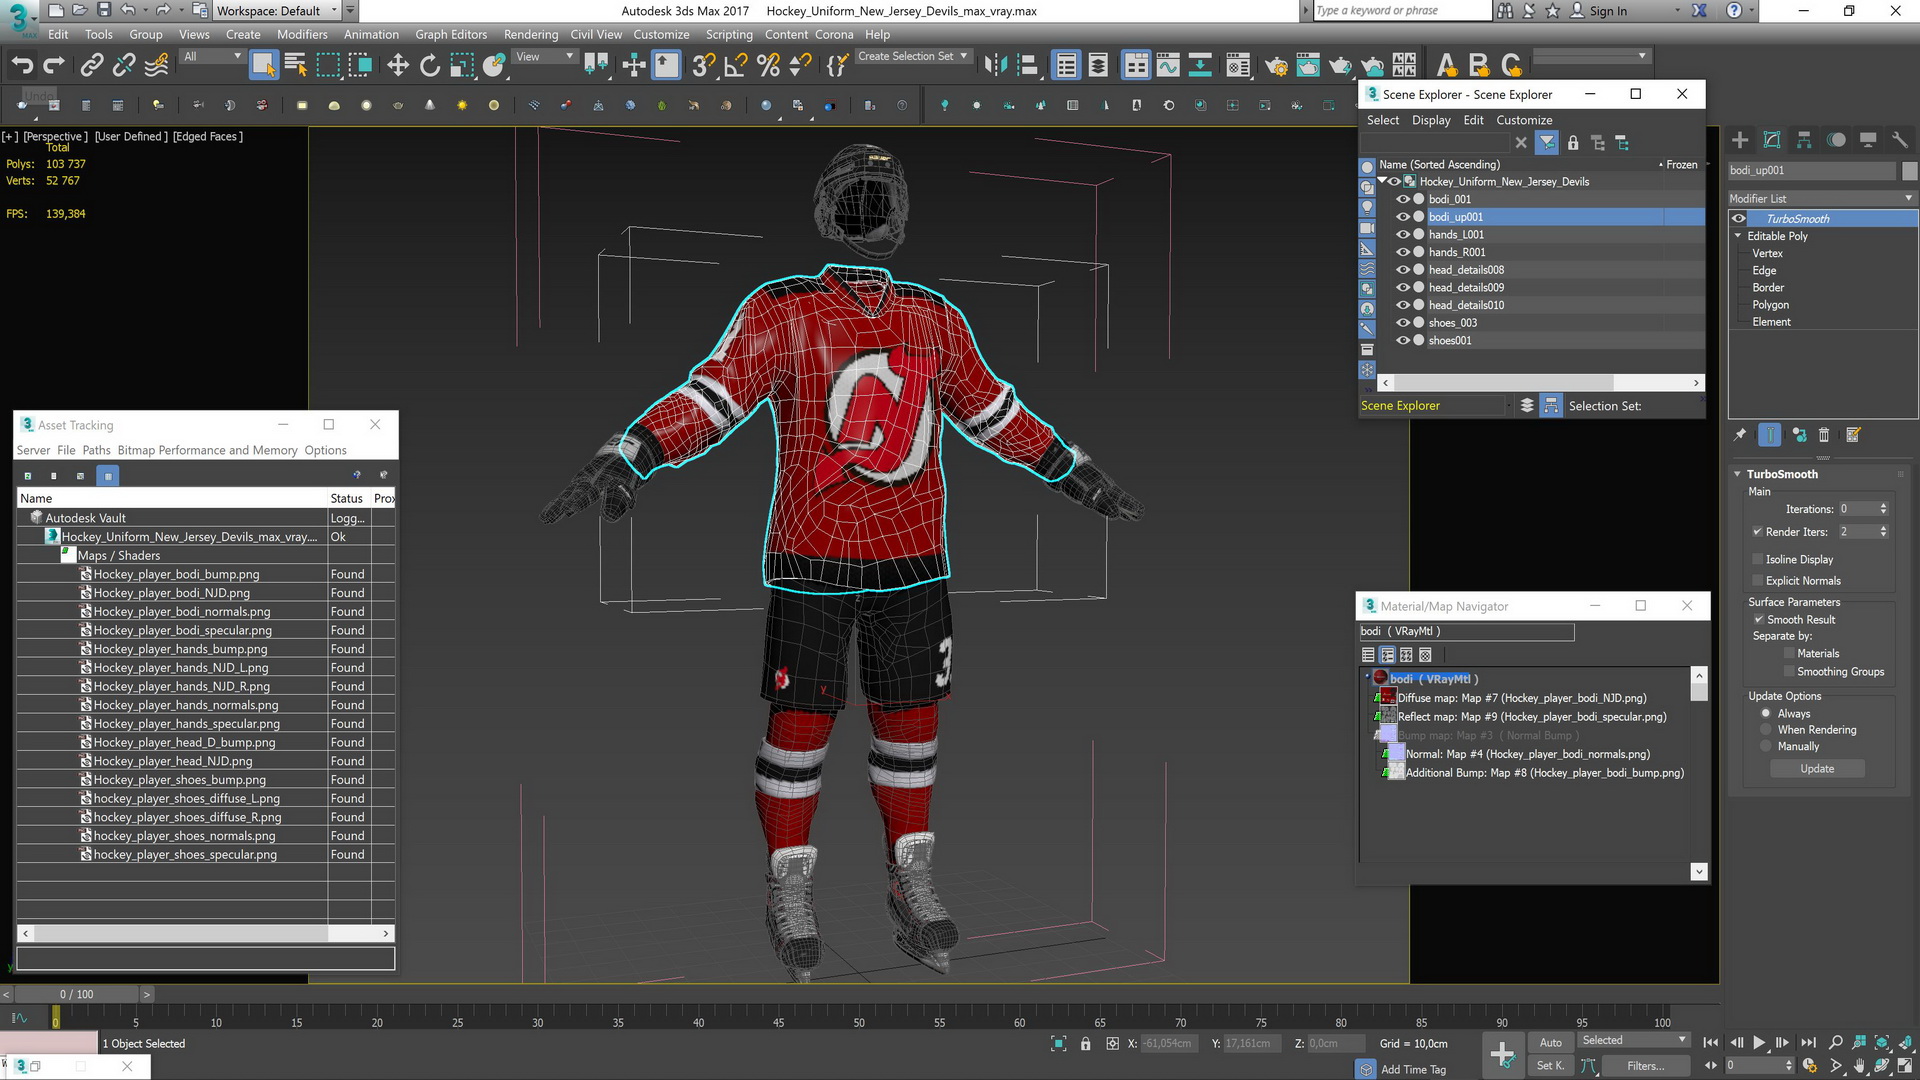1920x1080 pixels.
Task: Click the time slider 0 / 100 handle
Action: pos(76,995)
